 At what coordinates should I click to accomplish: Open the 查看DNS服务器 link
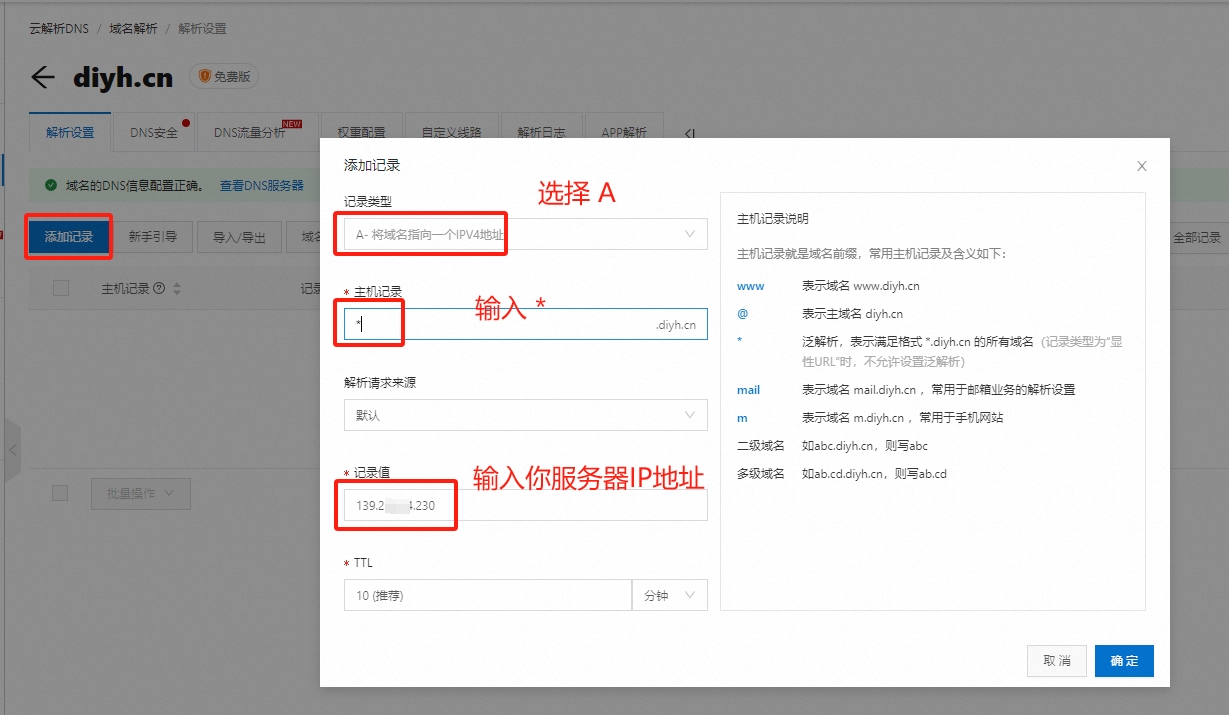(262, 185)
